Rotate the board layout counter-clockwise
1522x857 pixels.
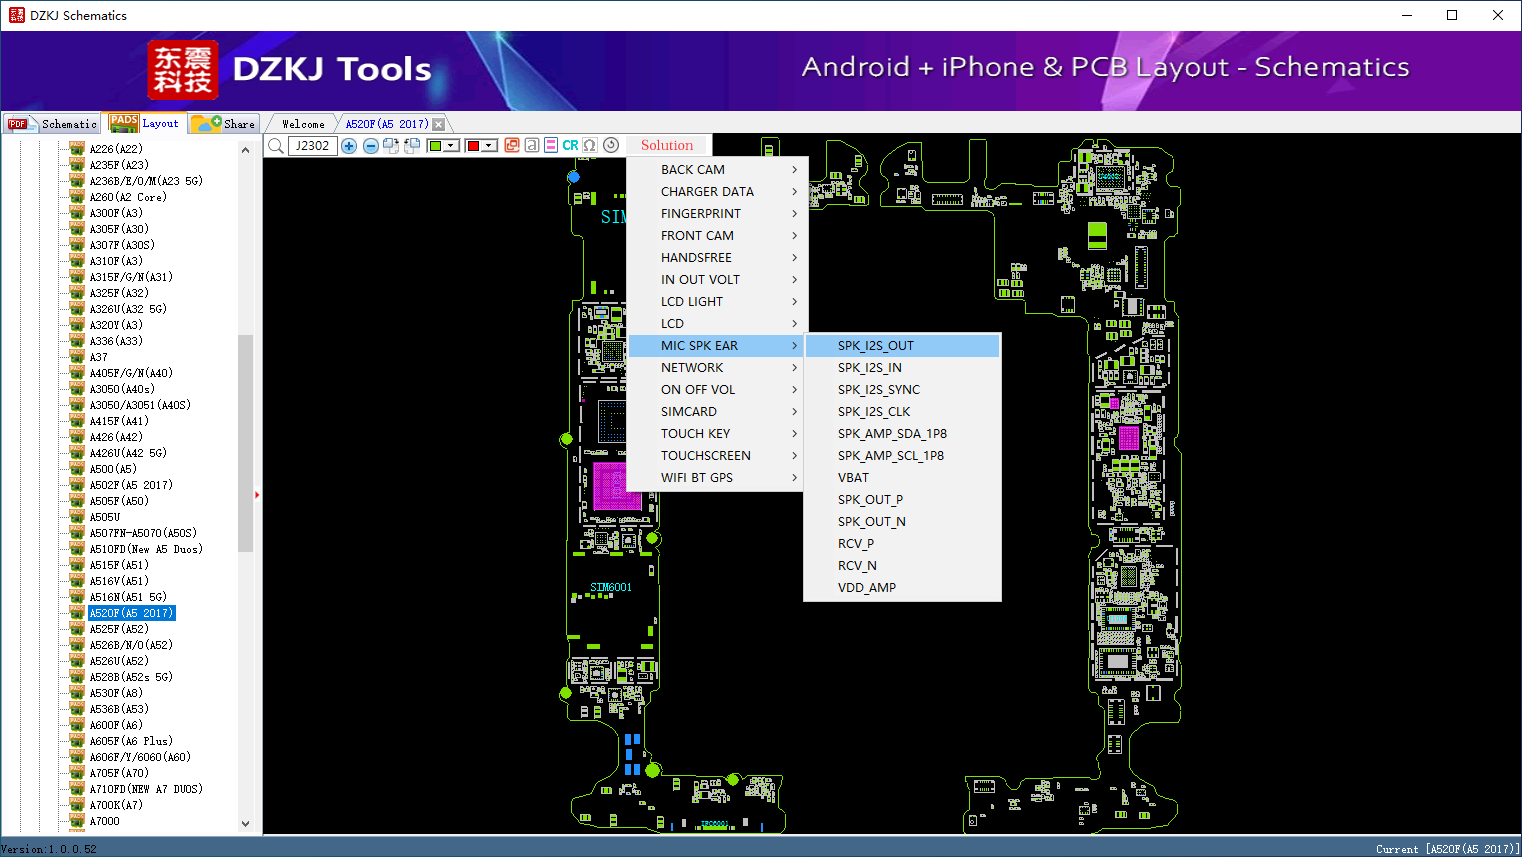(411, 146)
